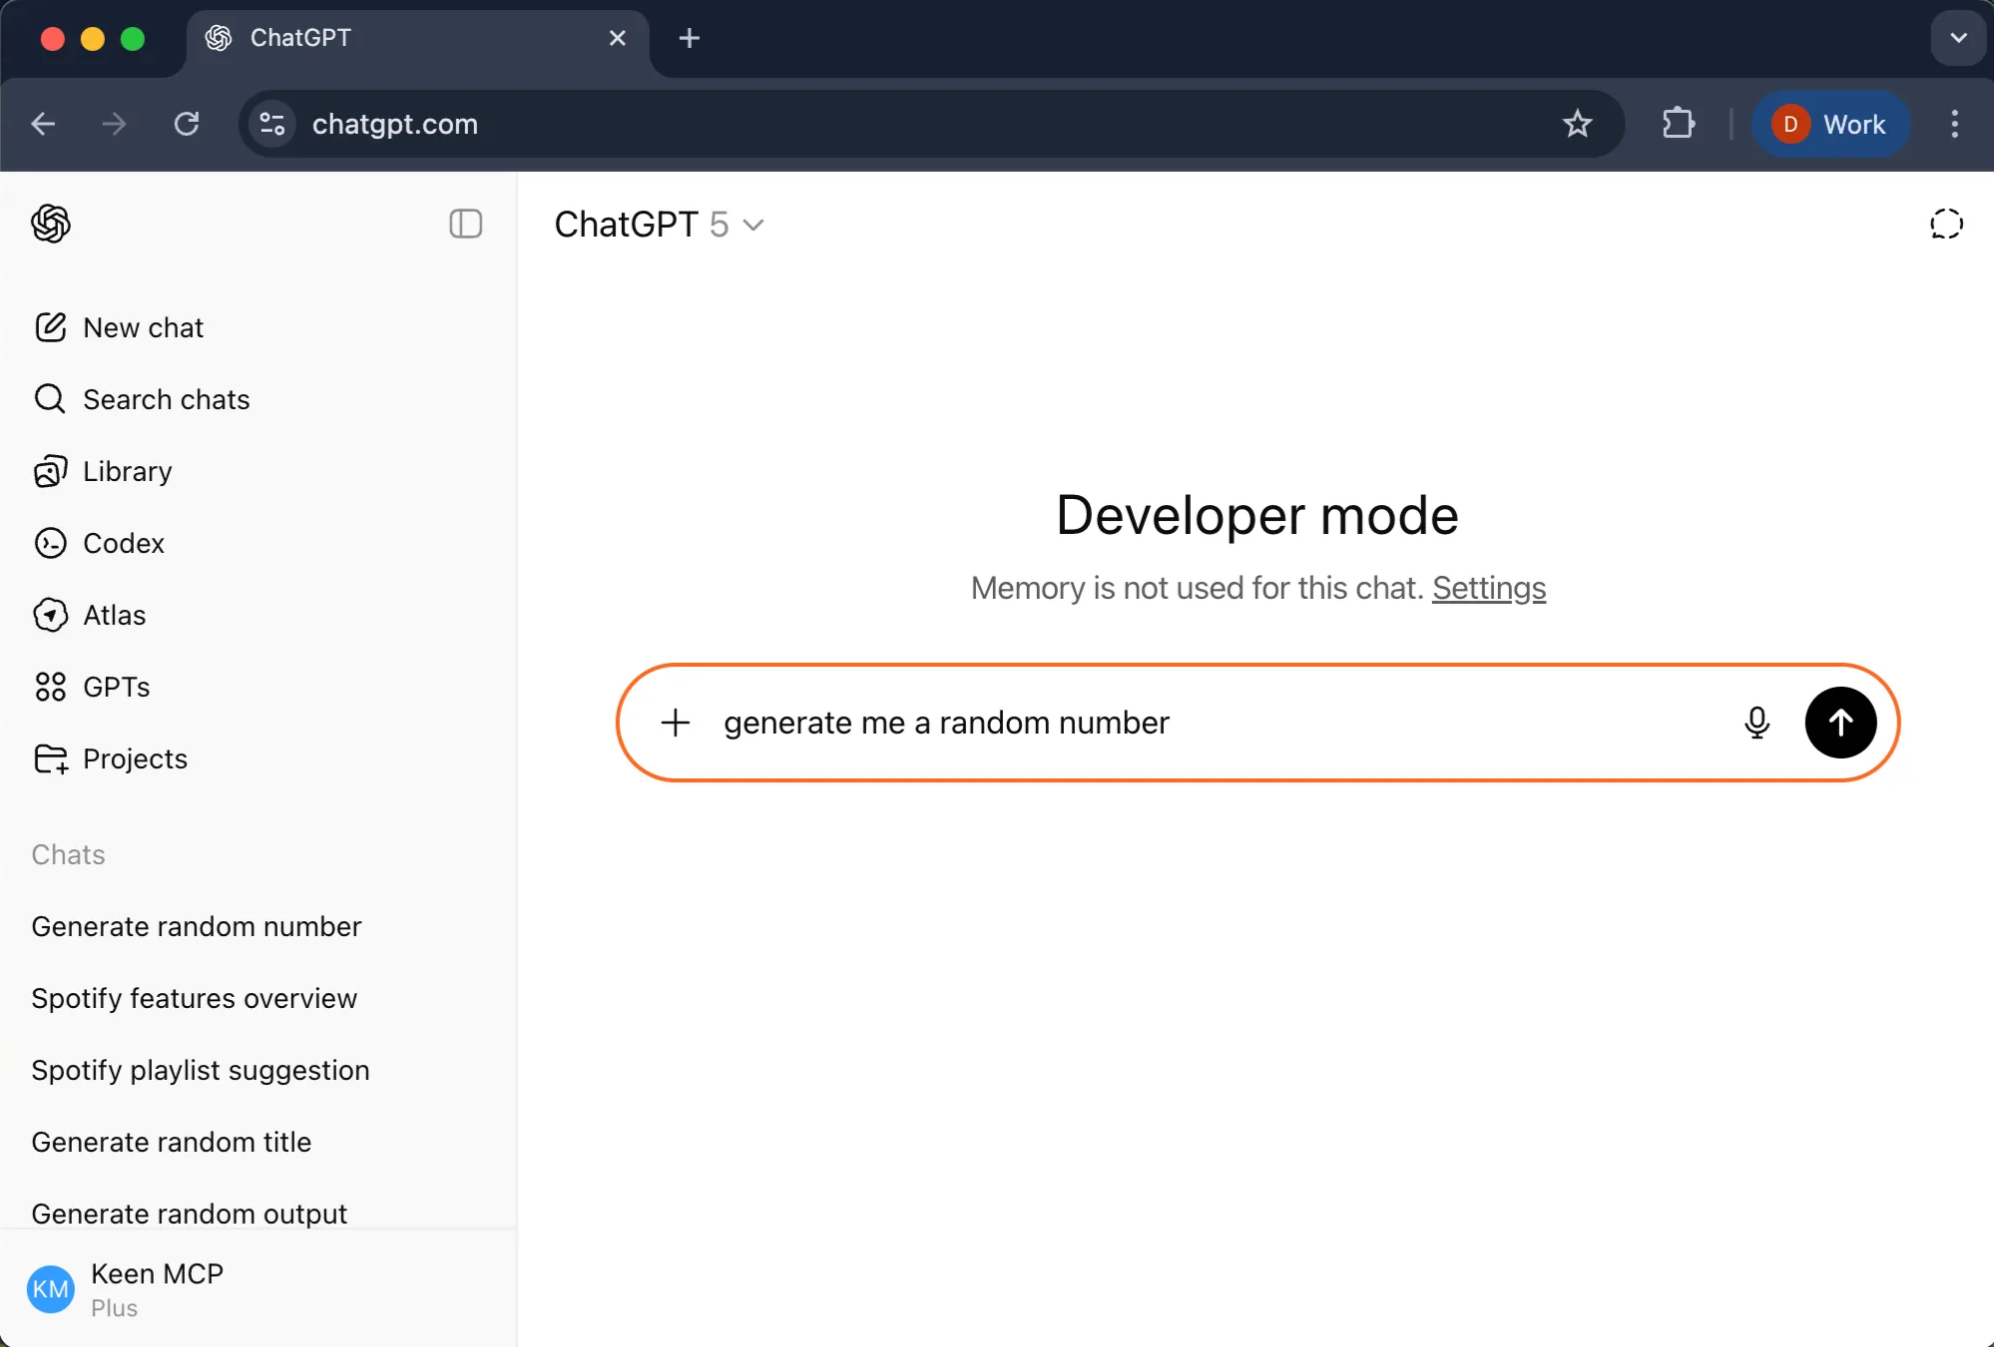Toggle the sidebar collapse icon
The image size is (1994, 1347).
[465, 223]
